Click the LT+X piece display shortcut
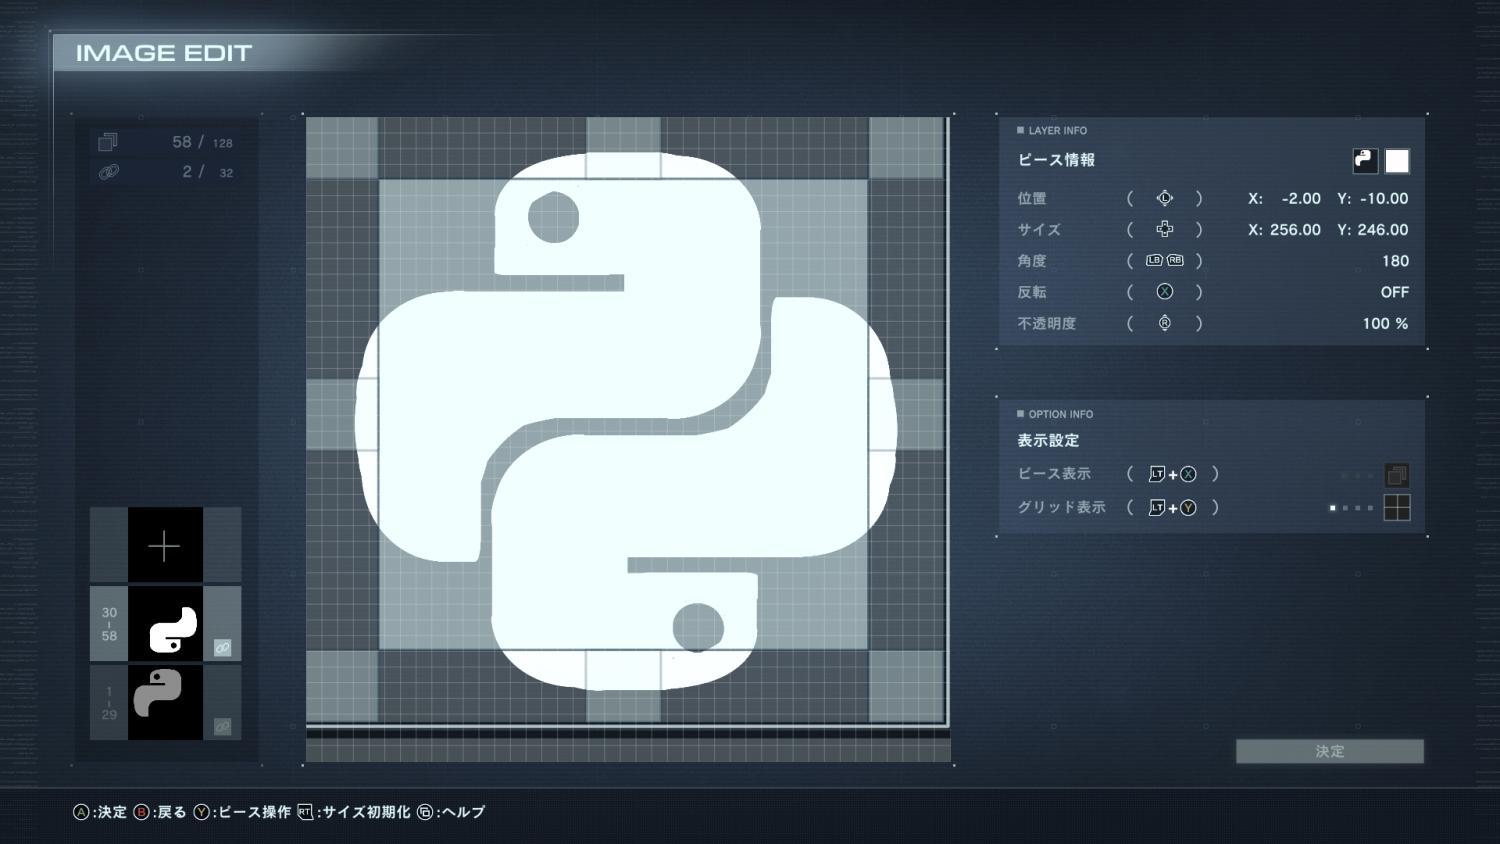 point(1172,474)
